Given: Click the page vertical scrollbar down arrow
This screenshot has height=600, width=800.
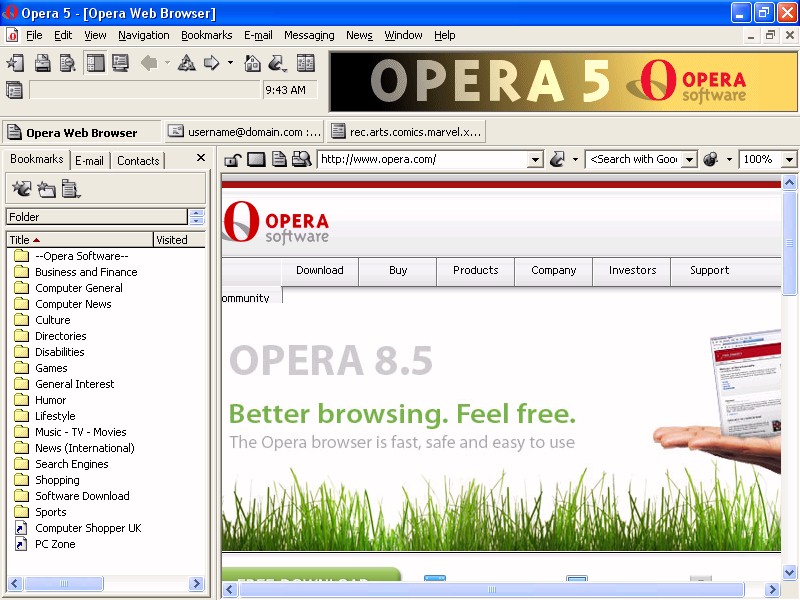Looking at the screenshot, I should (789, 572).
